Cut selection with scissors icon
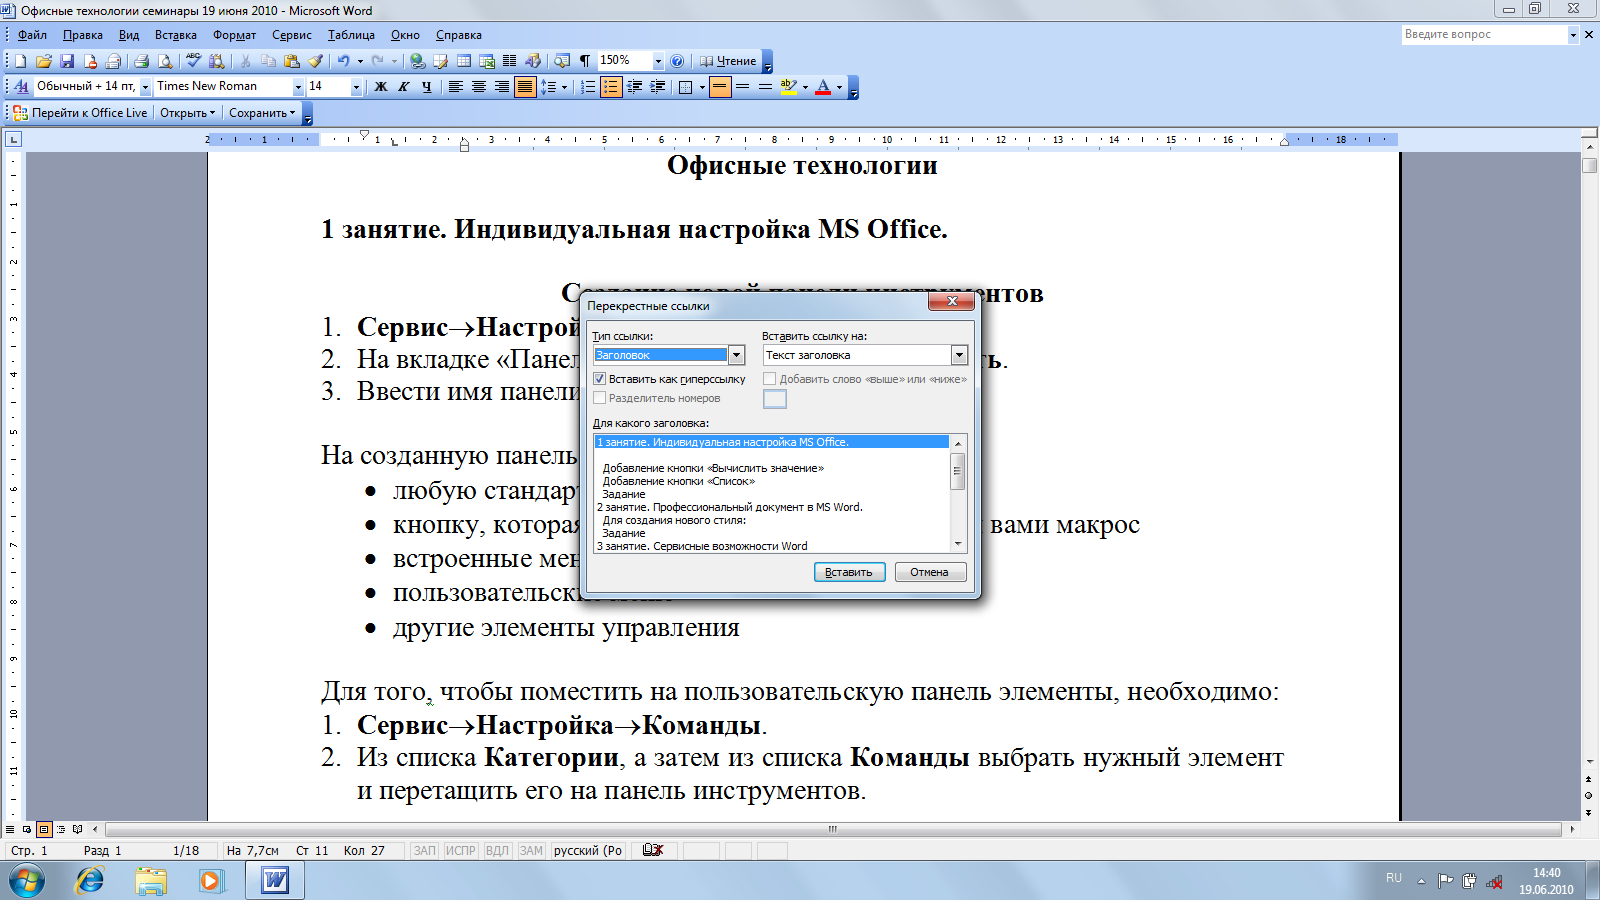The height and width of the screenshot is (900, 1600). (245, 61)
